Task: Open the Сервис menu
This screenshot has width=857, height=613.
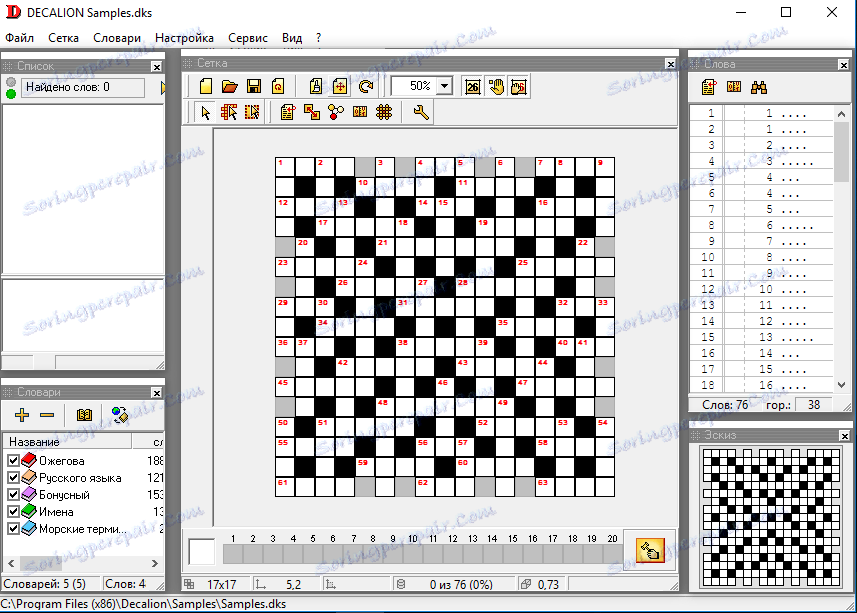Action: (x=247, y=38)
